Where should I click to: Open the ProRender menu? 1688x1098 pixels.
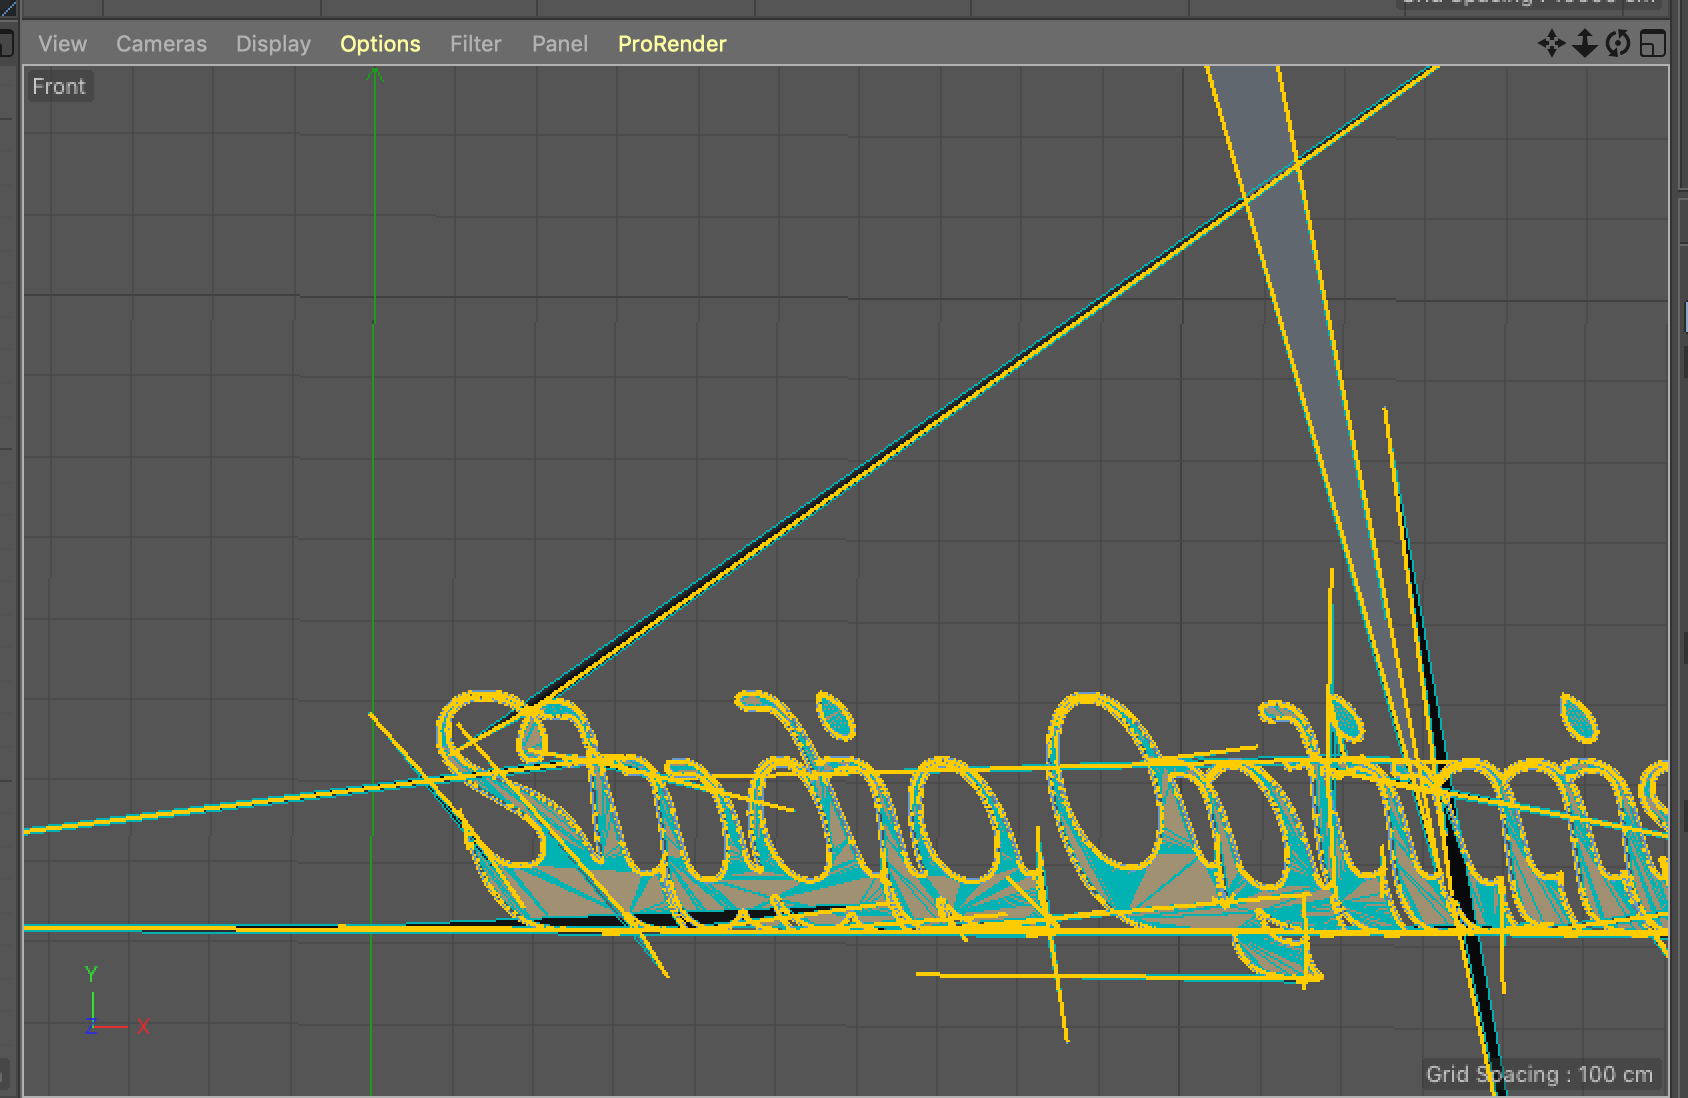coord(672,44)
